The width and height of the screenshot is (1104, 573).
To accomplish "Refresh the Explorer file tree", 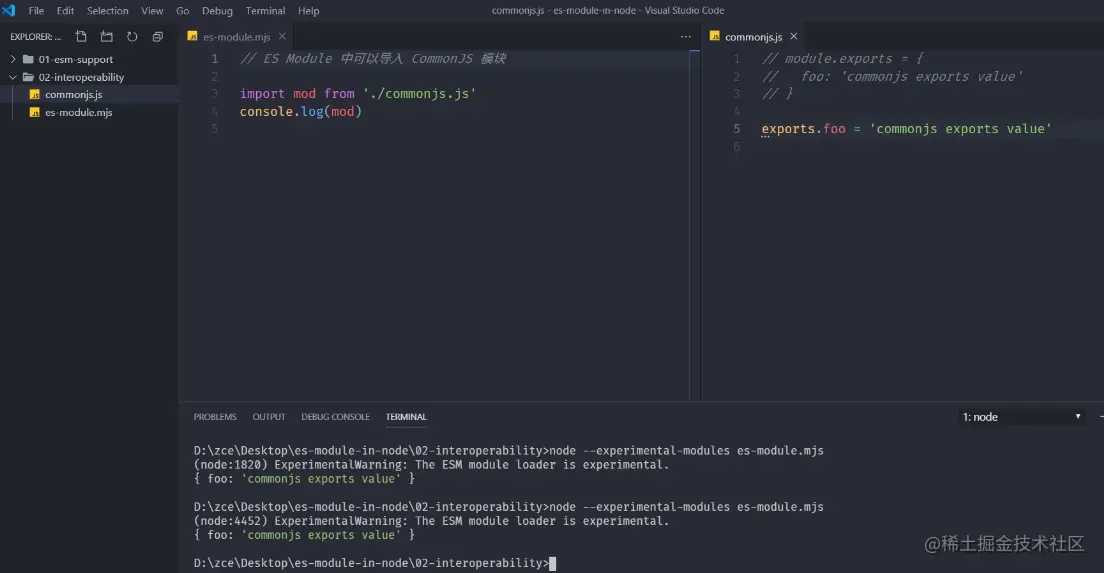I will coord(132,37).
